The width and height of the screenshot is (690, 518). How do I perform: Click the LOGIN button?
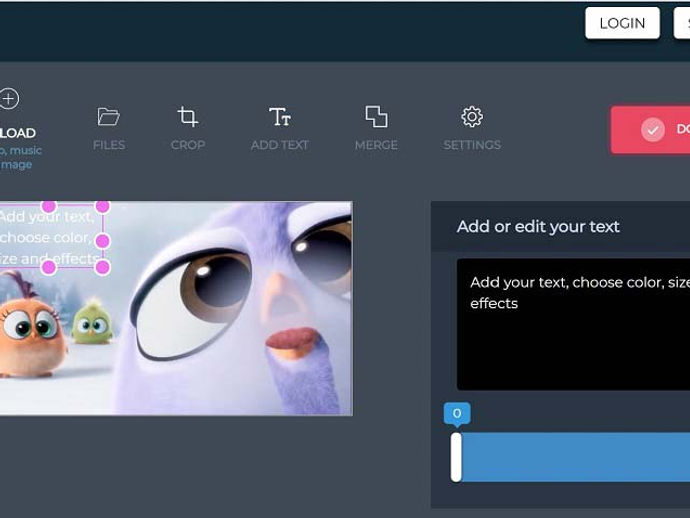622,23
